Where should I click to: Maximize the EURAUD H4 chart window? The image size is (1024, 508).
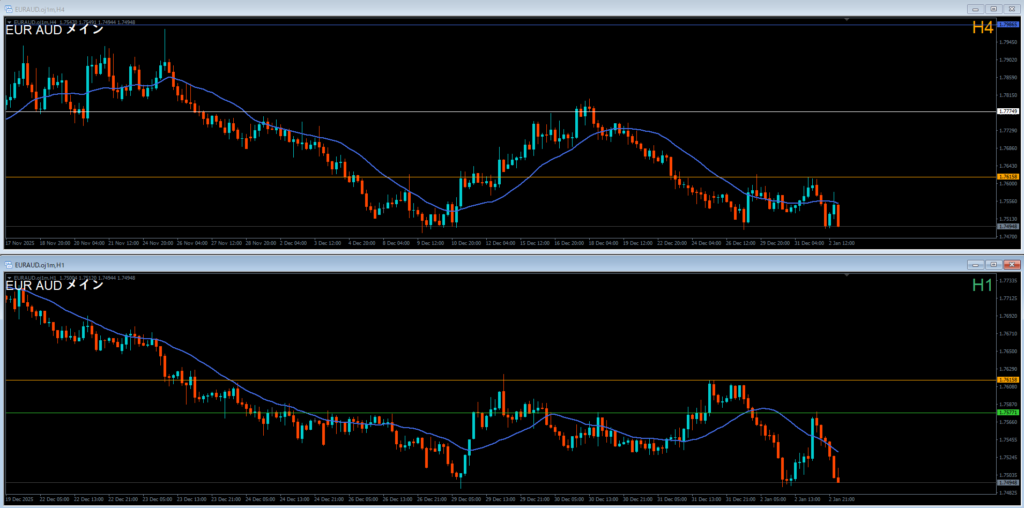tap(994, 9)
